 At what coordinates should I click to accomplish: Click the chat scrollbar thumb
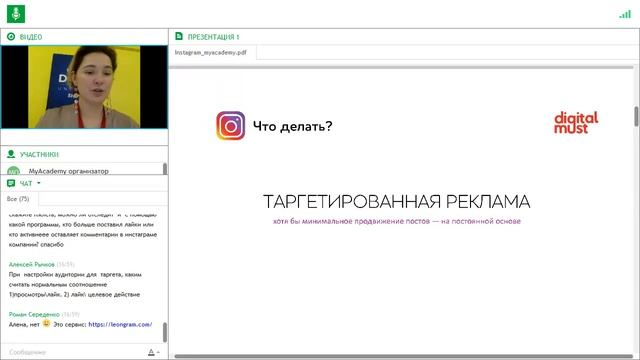tap(165, 332)
